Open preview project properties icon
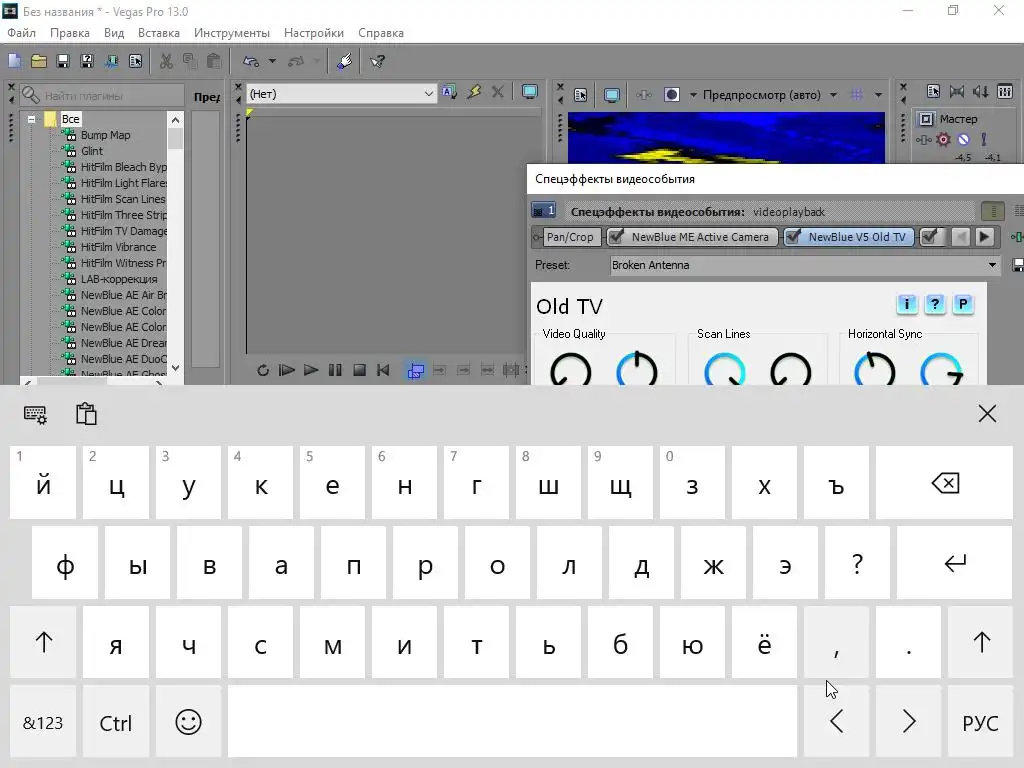This screenshot has height=768, width=1024. tap(581, 95)
